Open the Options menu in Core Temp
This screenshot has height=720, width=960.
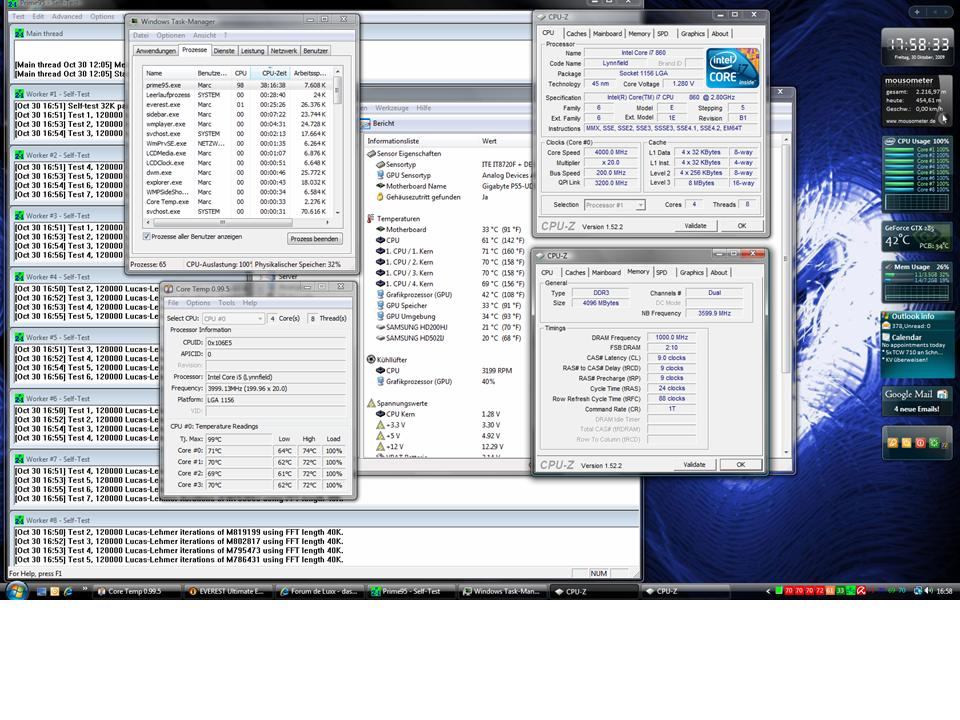198,302
